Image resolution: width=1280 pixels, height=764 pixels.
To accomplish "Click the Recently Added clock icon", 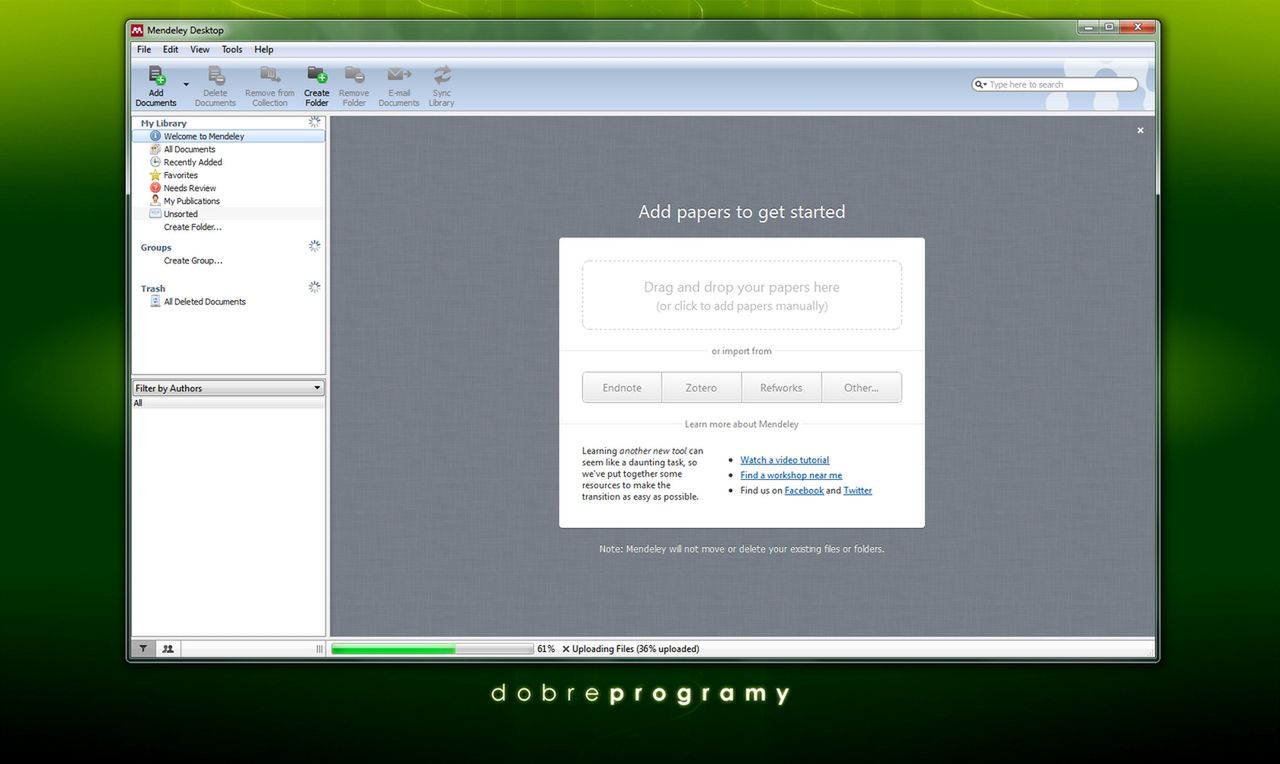I will [155, 162].
